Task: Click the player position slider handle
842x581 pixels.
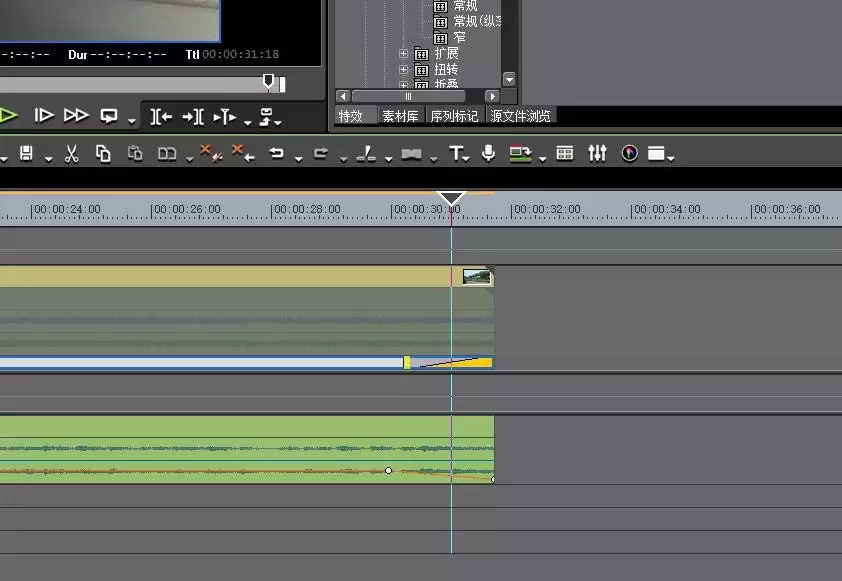Action: click(268, 82)
